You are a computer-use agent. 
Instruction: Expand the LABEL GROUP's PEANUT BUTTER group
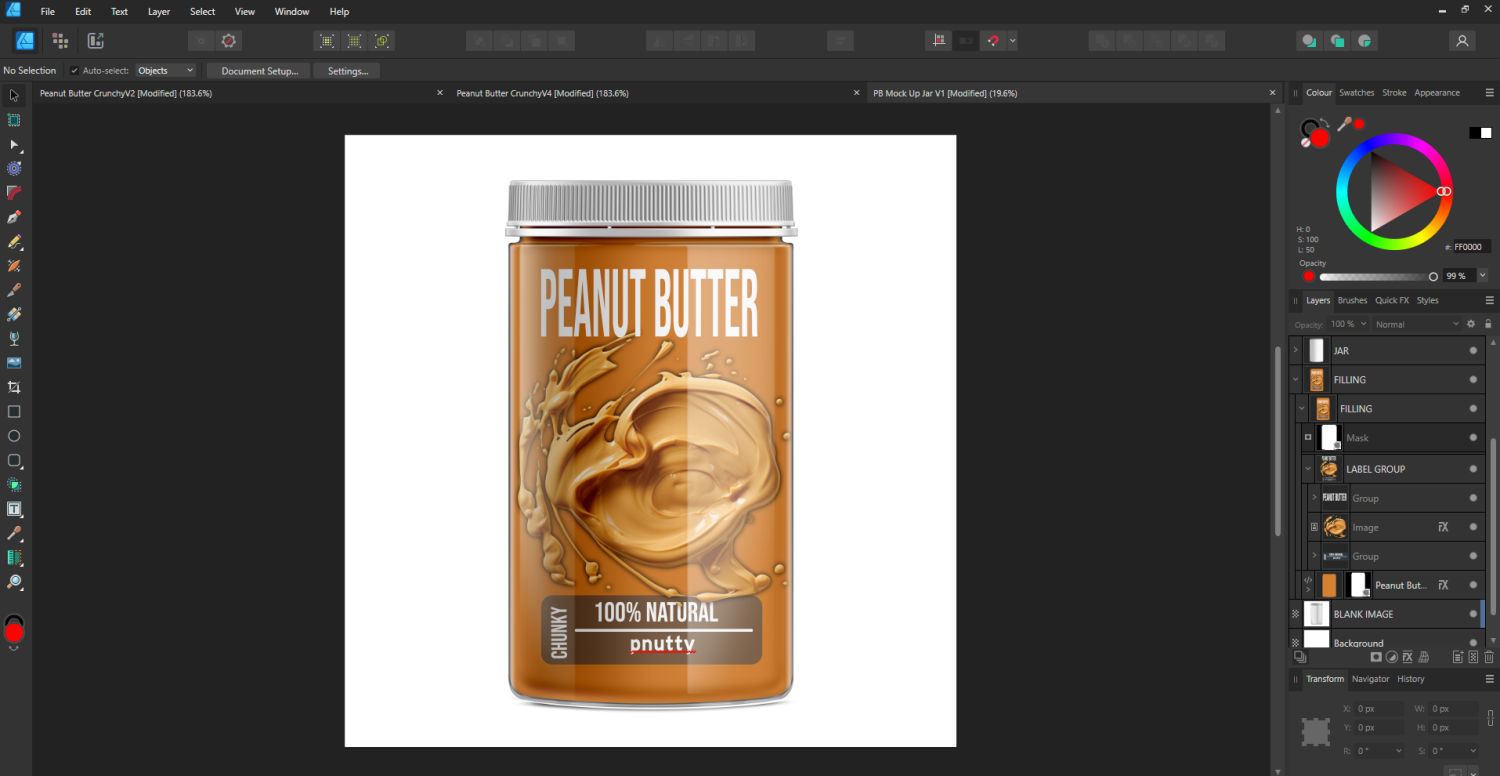pyautogui.click(x=1313, y=497)
